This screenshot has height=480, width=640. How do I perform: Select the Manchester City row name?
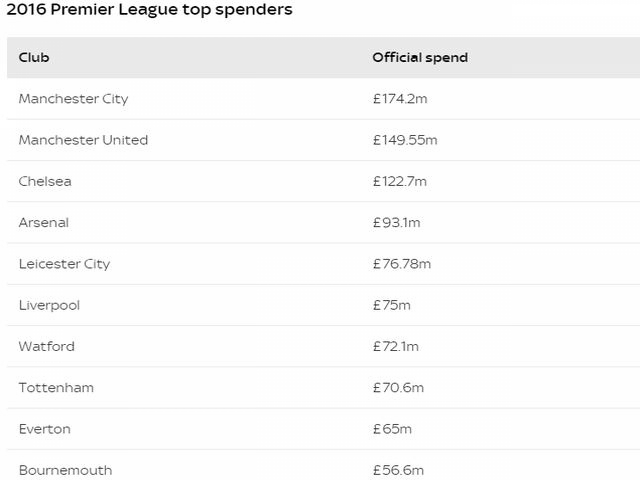(73, 99)
